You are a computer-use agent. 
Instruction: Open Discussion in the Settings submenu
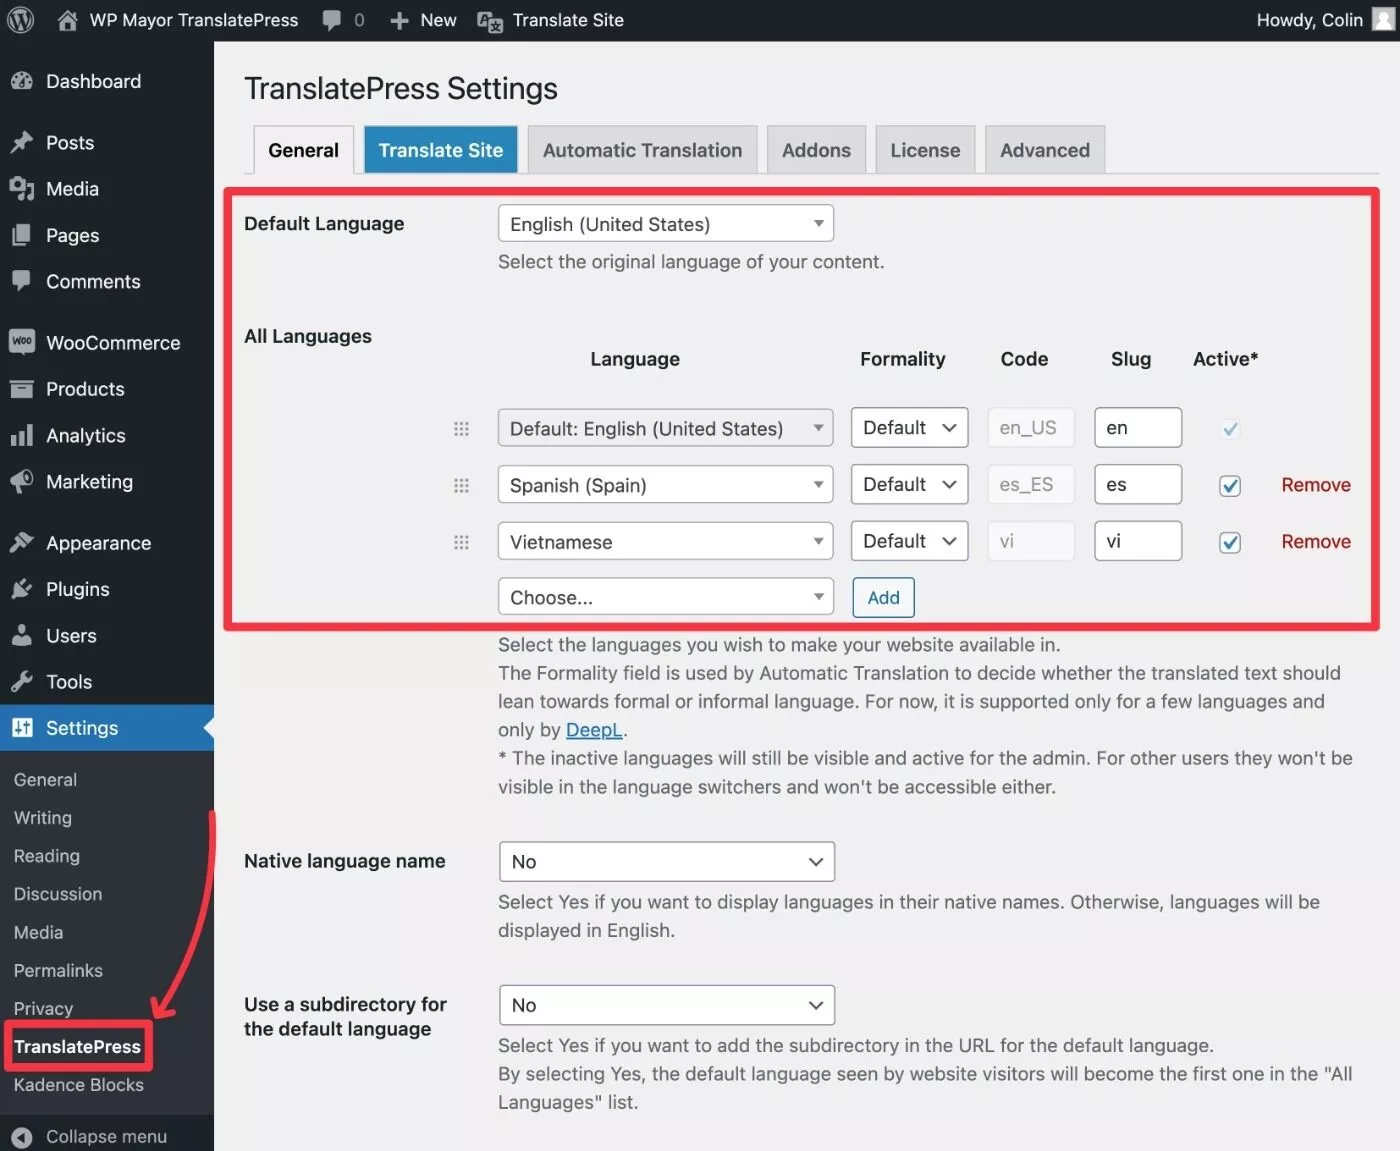tap(58, 894)
